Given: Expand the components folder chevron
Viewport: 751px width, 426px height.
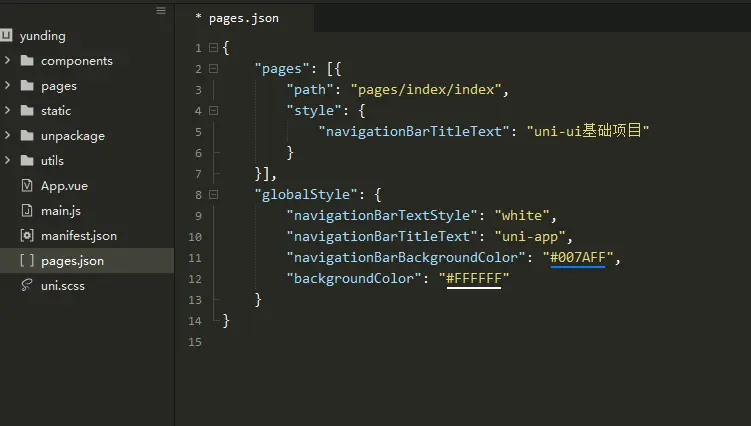Looking at the screenshot, I should coord(7,60).
